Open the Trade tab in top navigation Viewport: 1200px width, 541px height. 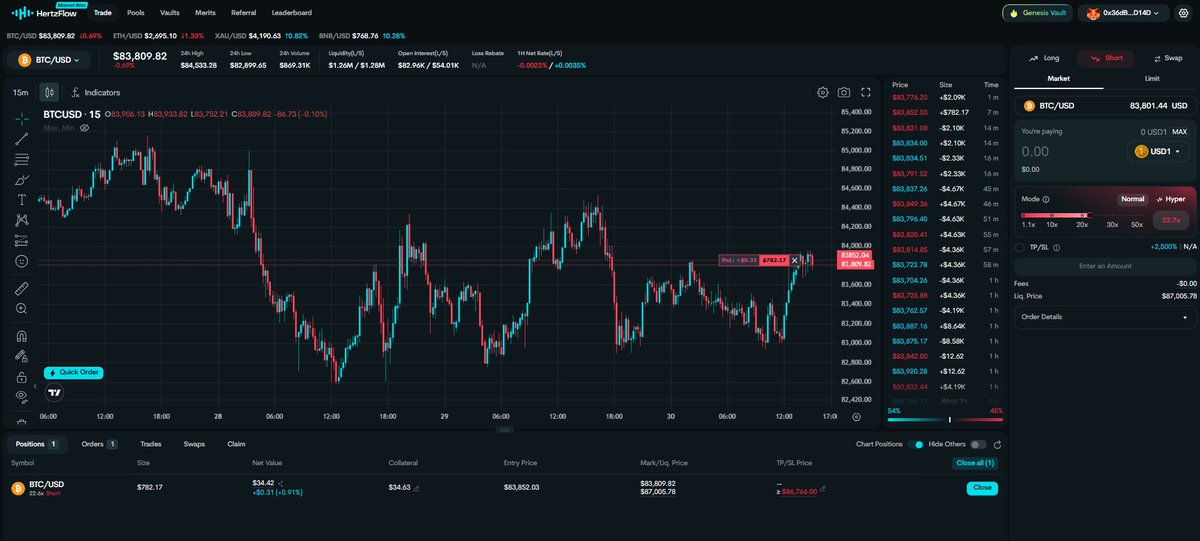coord(103,13)
